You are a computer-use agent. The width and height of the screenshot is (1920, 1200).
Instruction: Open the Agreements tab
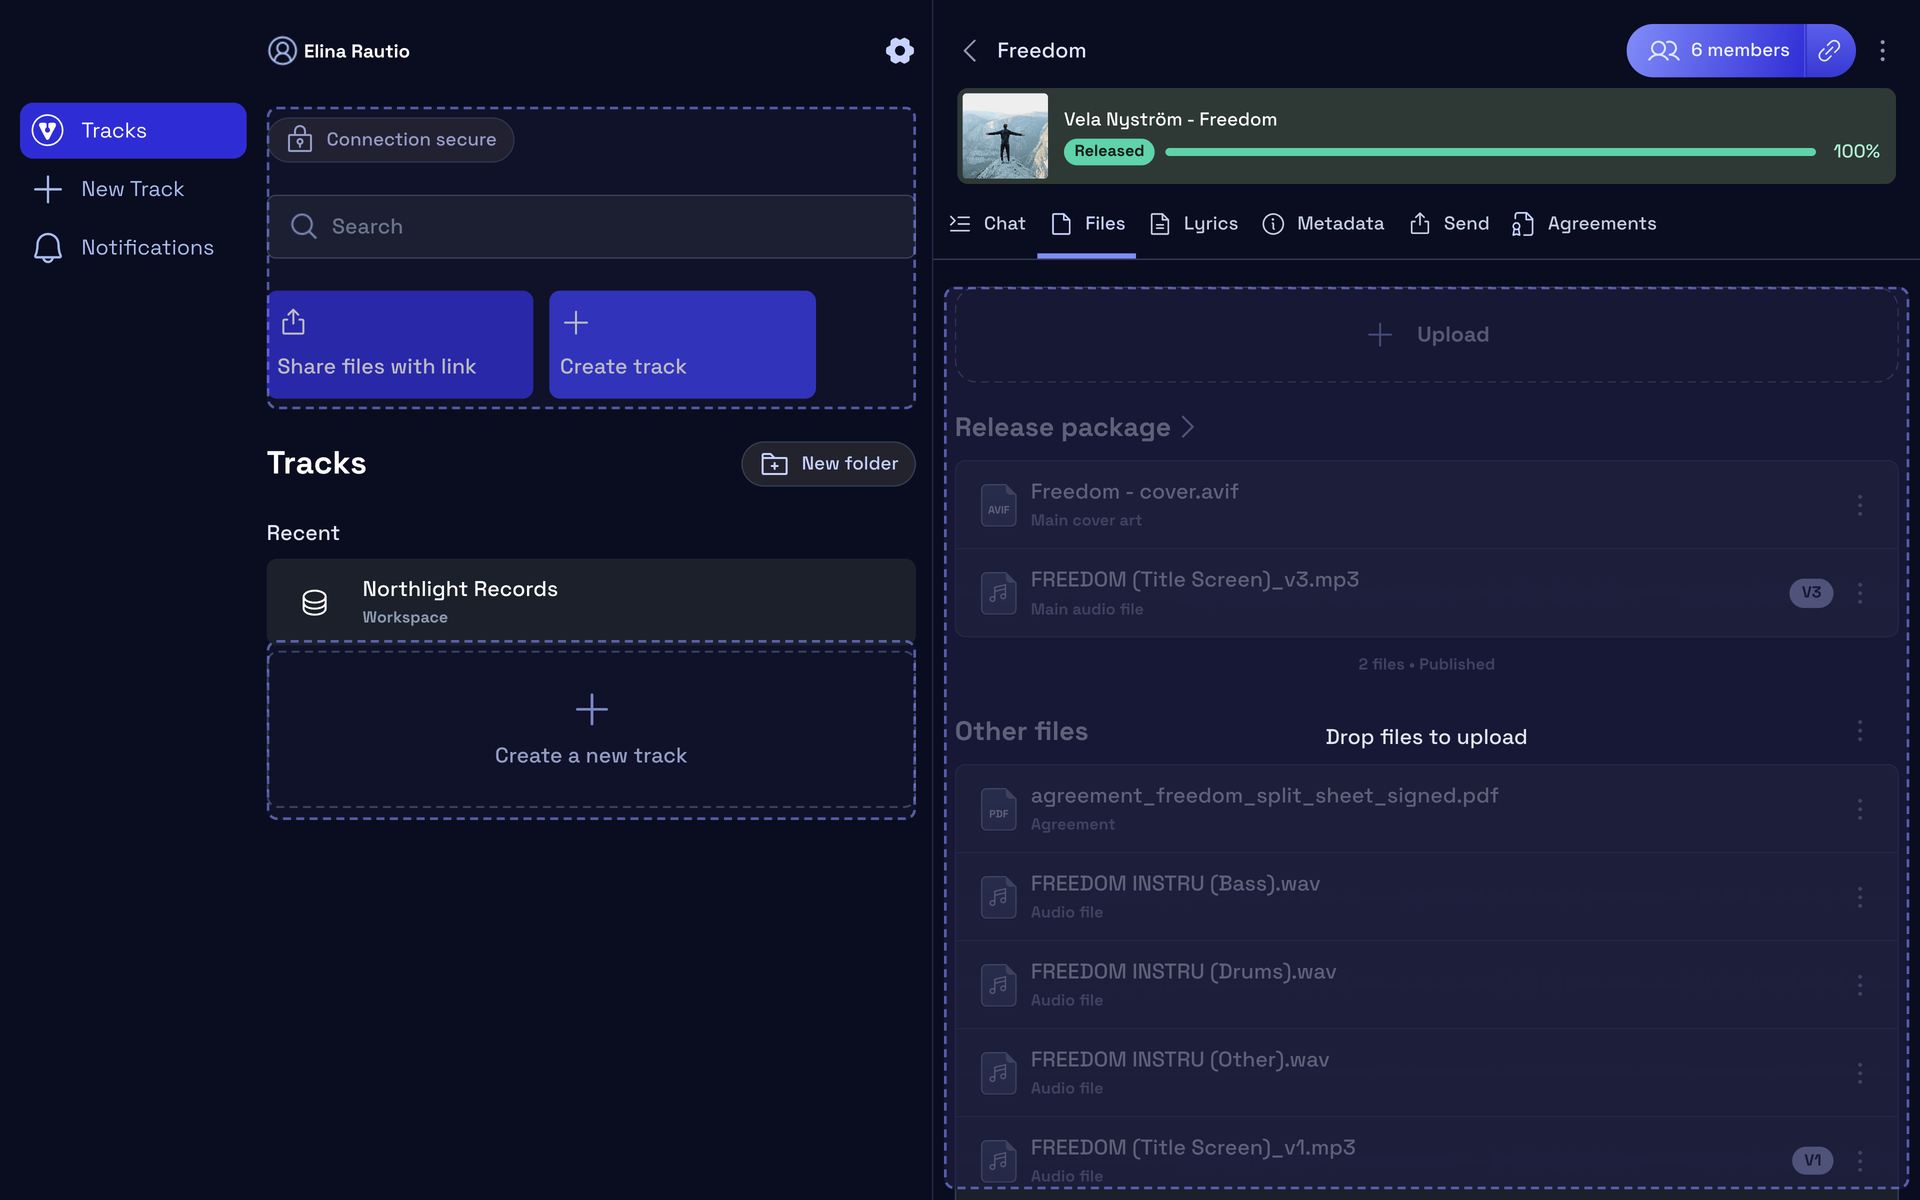(x=1584, y=224)
